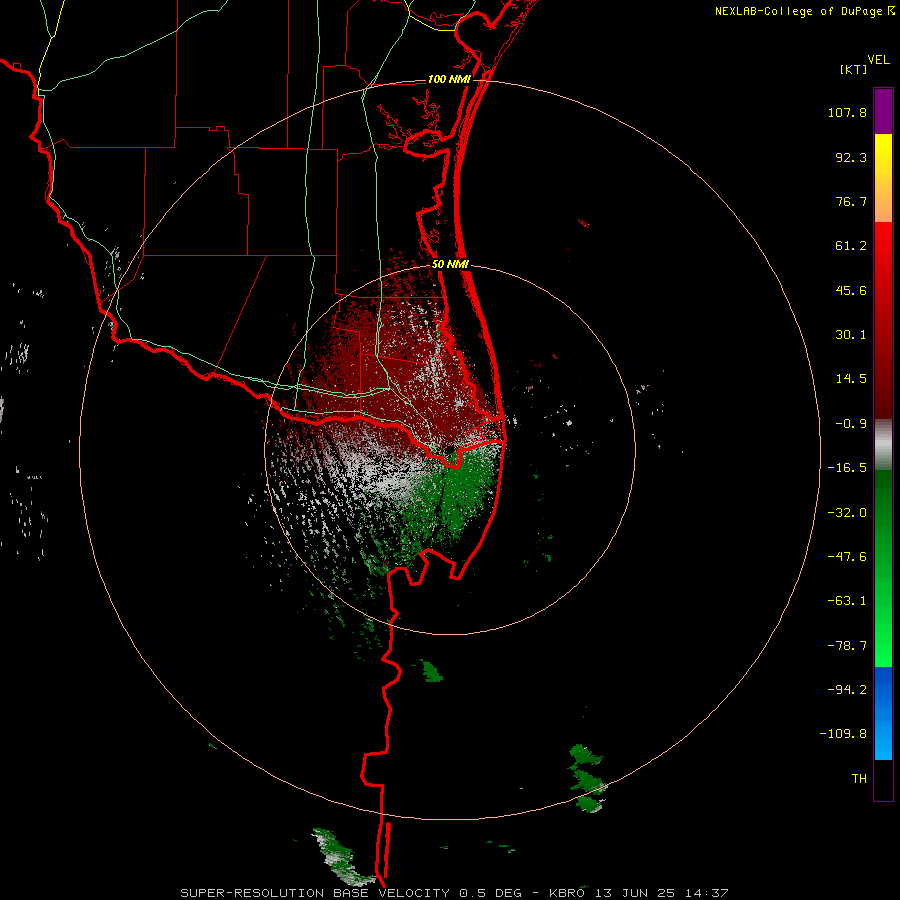
Task: Click the 13 JUN 25 date in caption
Action: coord(636,893)
